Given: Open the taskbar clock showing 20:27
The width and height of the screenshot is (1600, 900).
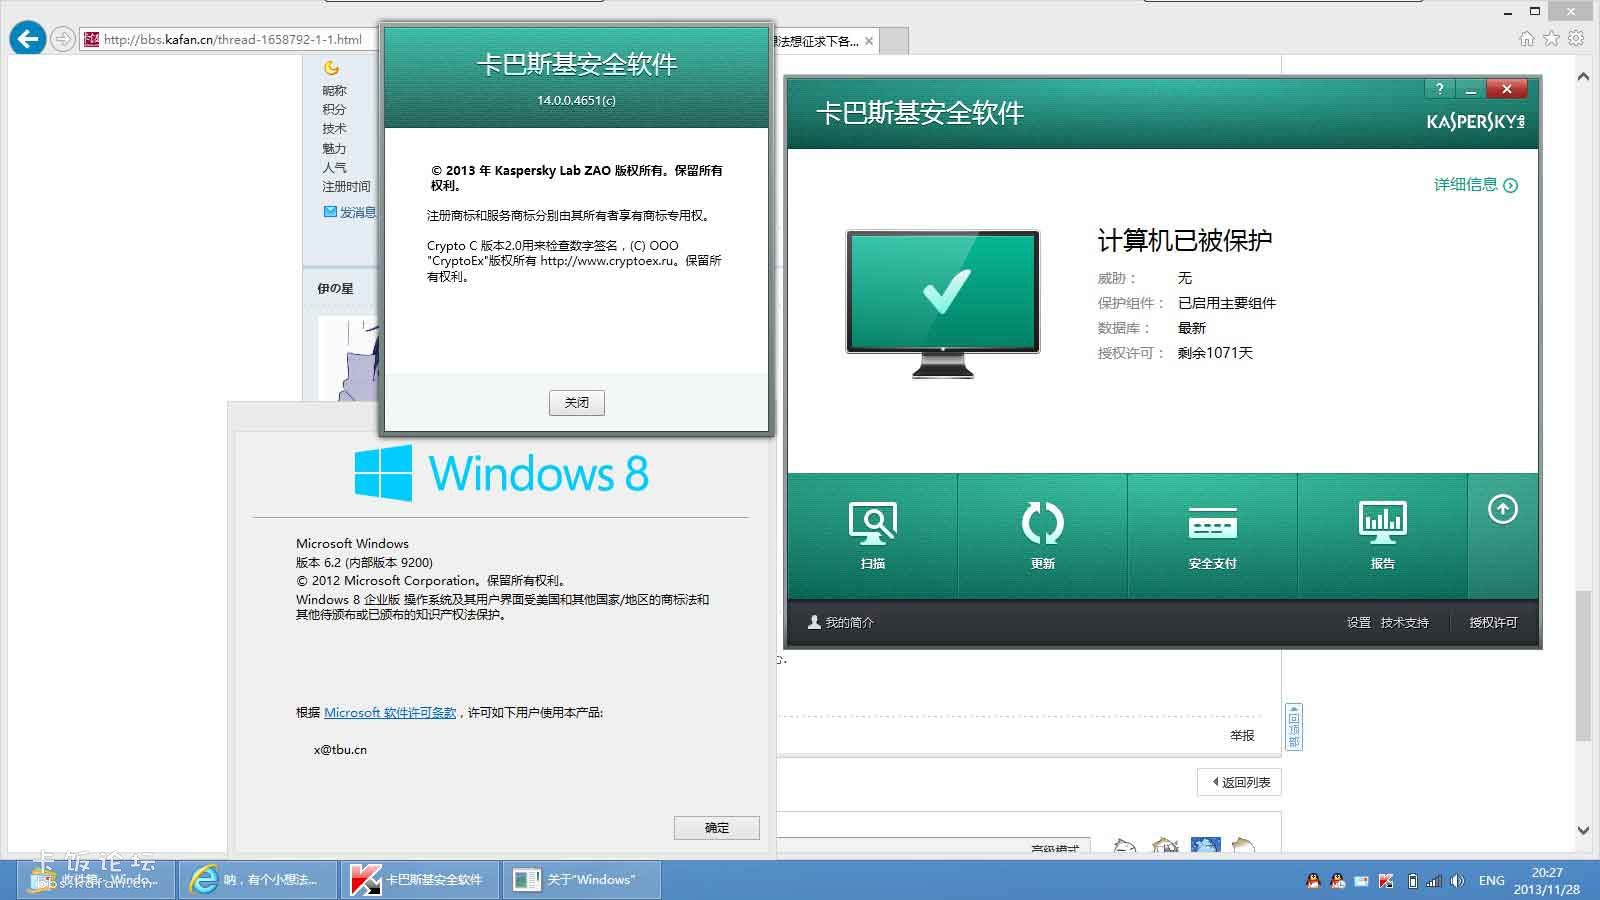Looking at the screenshot, I should point(1546,881).
